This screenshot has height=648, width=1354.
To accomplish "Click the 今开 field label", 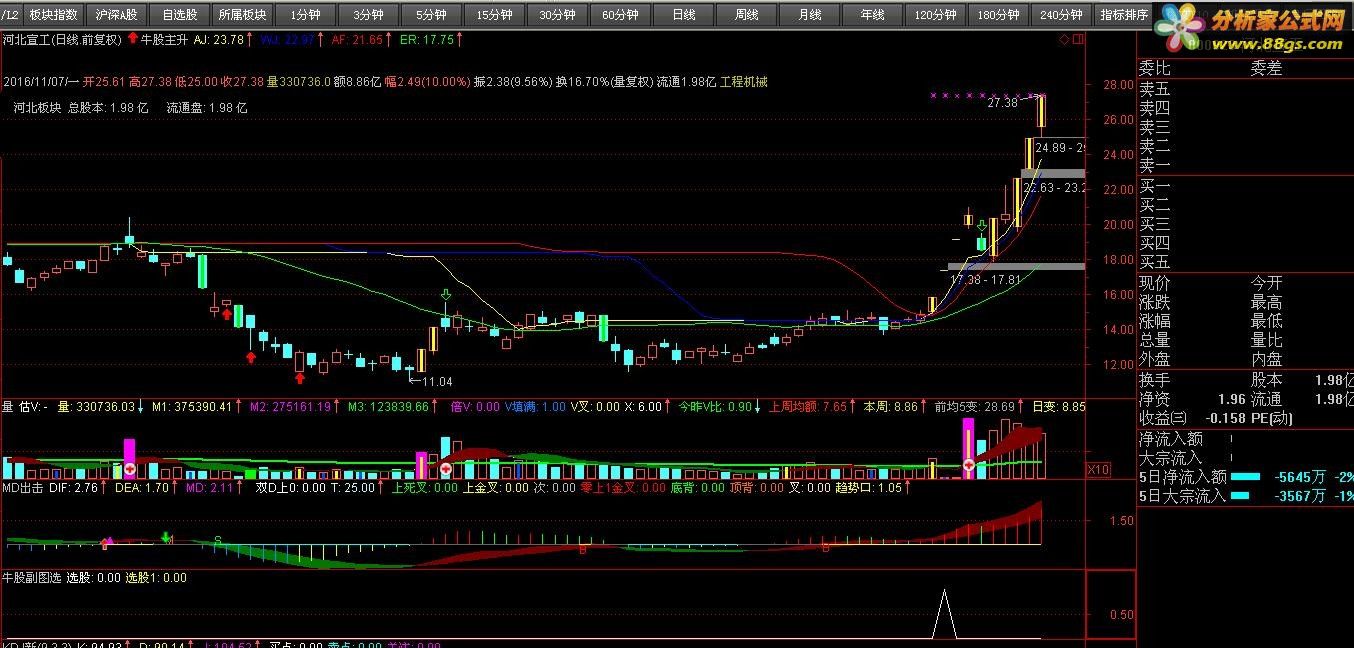I will [x=1266, y=283].
